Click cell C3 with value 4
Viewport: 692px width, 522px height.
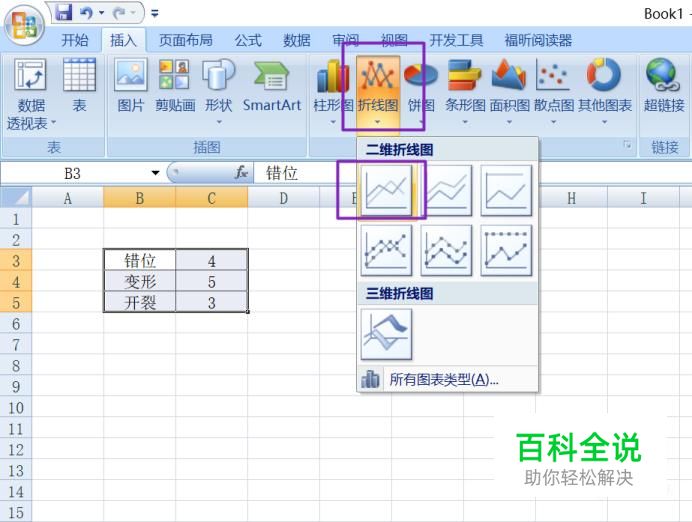[x=212, y=260]
